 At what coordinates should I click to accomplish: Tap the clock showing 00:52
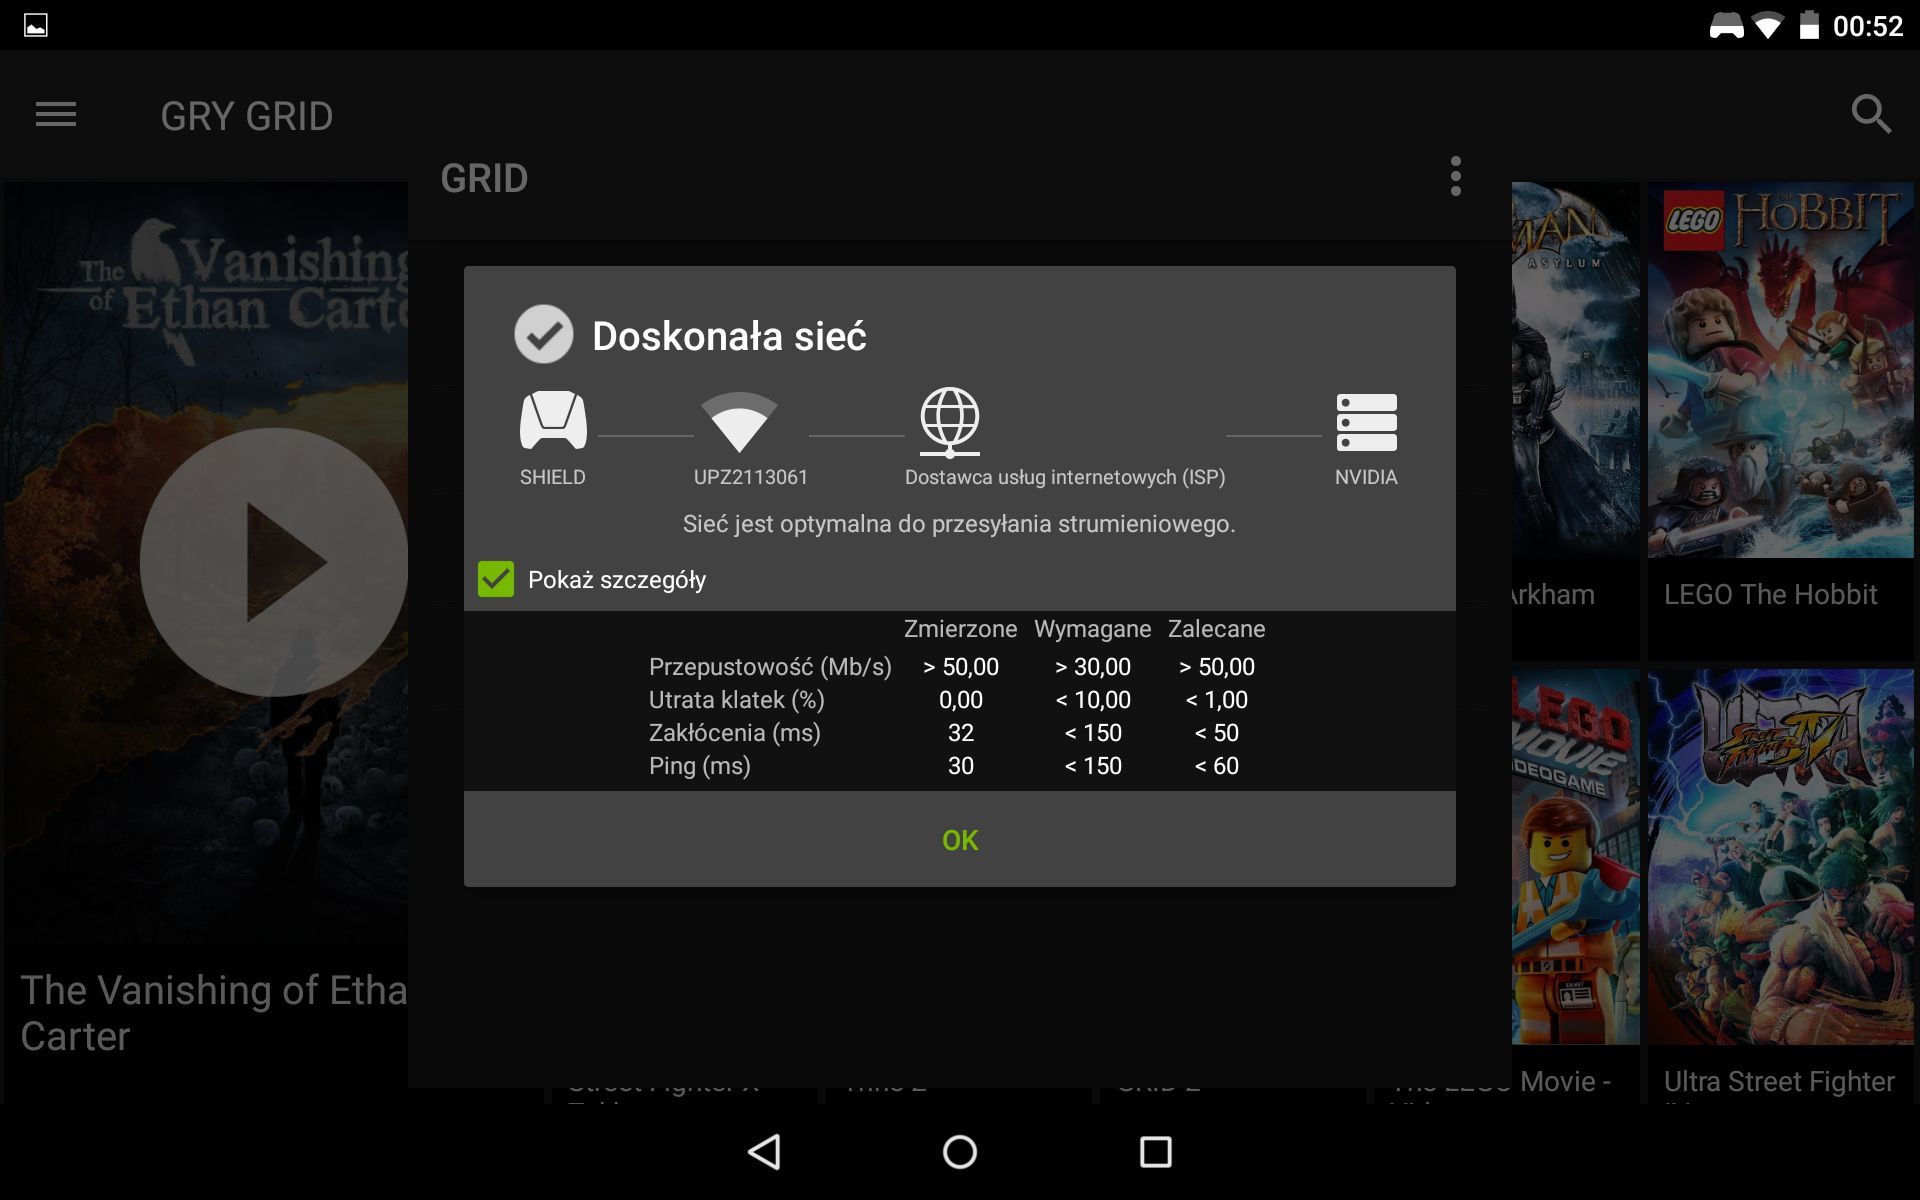(1868, 26)
